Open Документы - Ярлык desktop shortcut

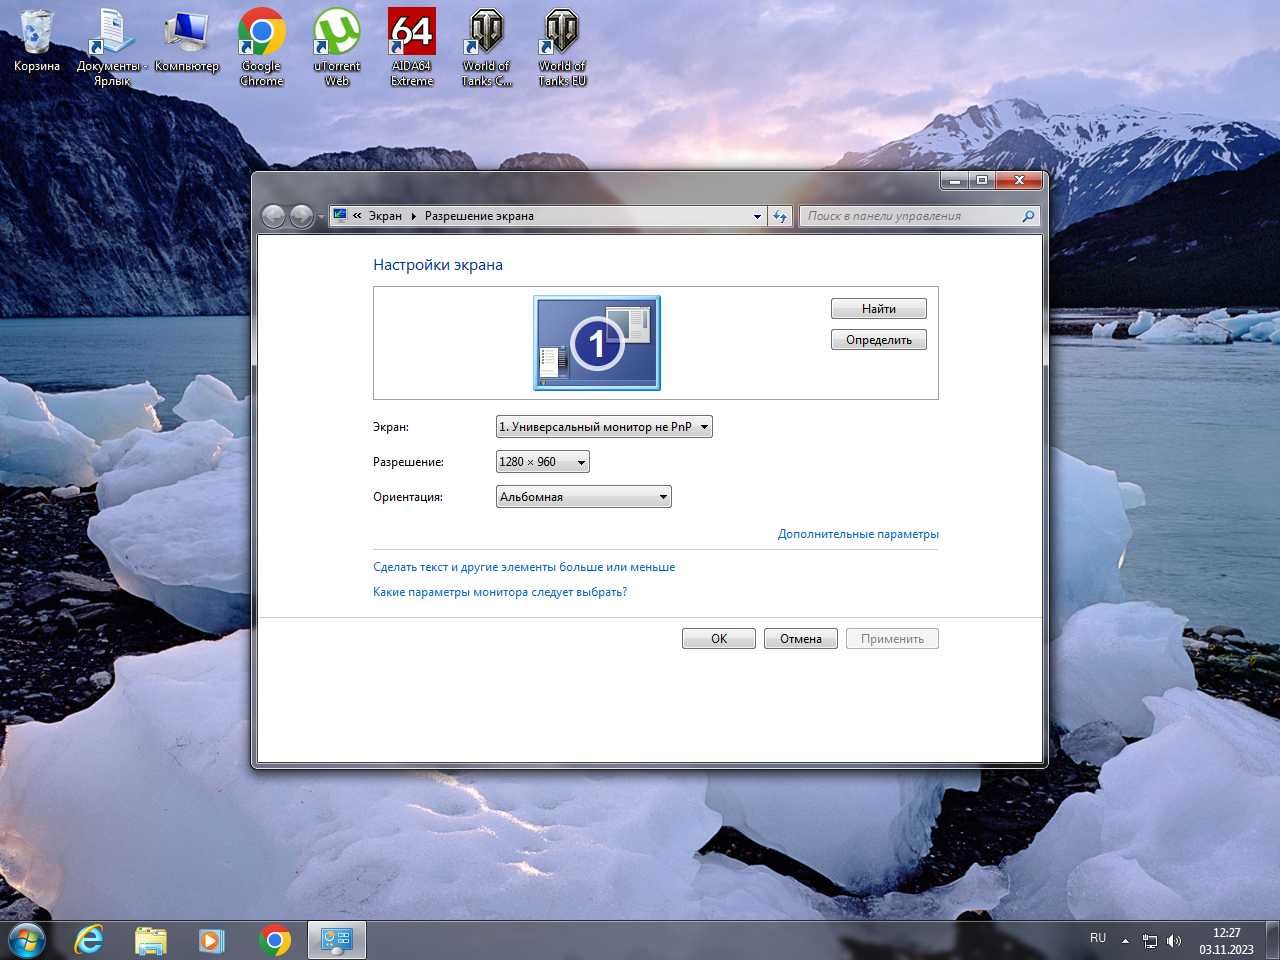(x=111, y=46)
